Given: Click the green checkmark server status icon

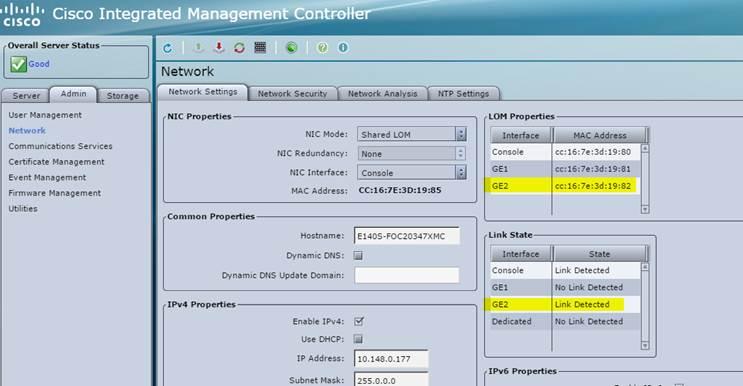Looking at the screenshot, I should (x=18, y=64).
